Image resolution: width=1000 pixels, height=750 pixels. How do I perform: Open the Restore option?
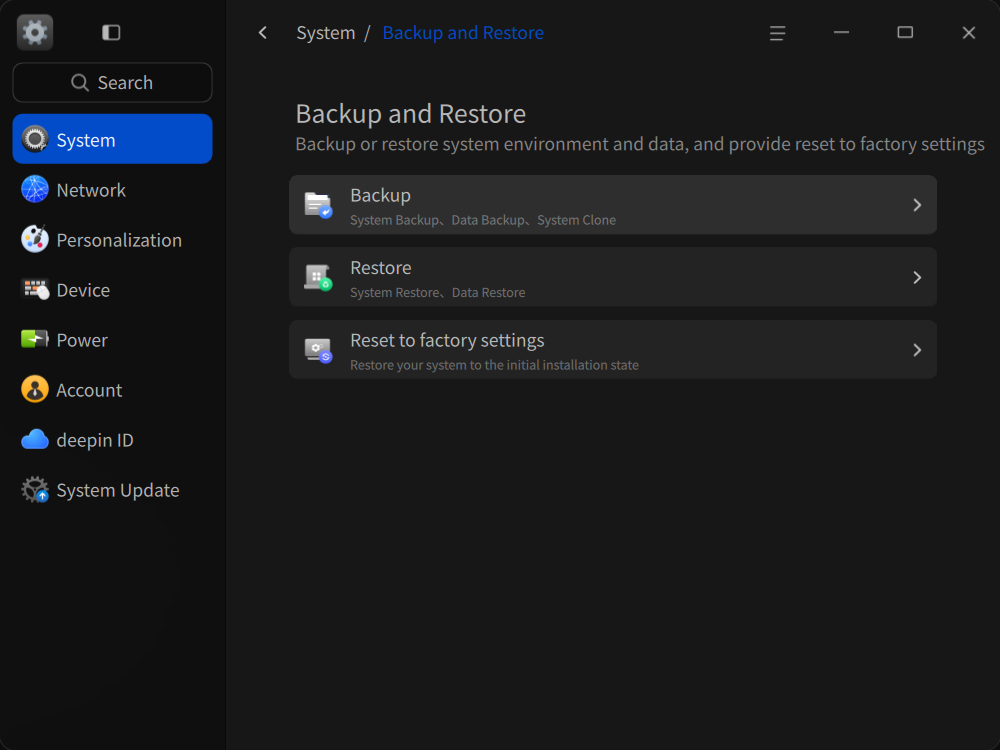tap(613, 277)
